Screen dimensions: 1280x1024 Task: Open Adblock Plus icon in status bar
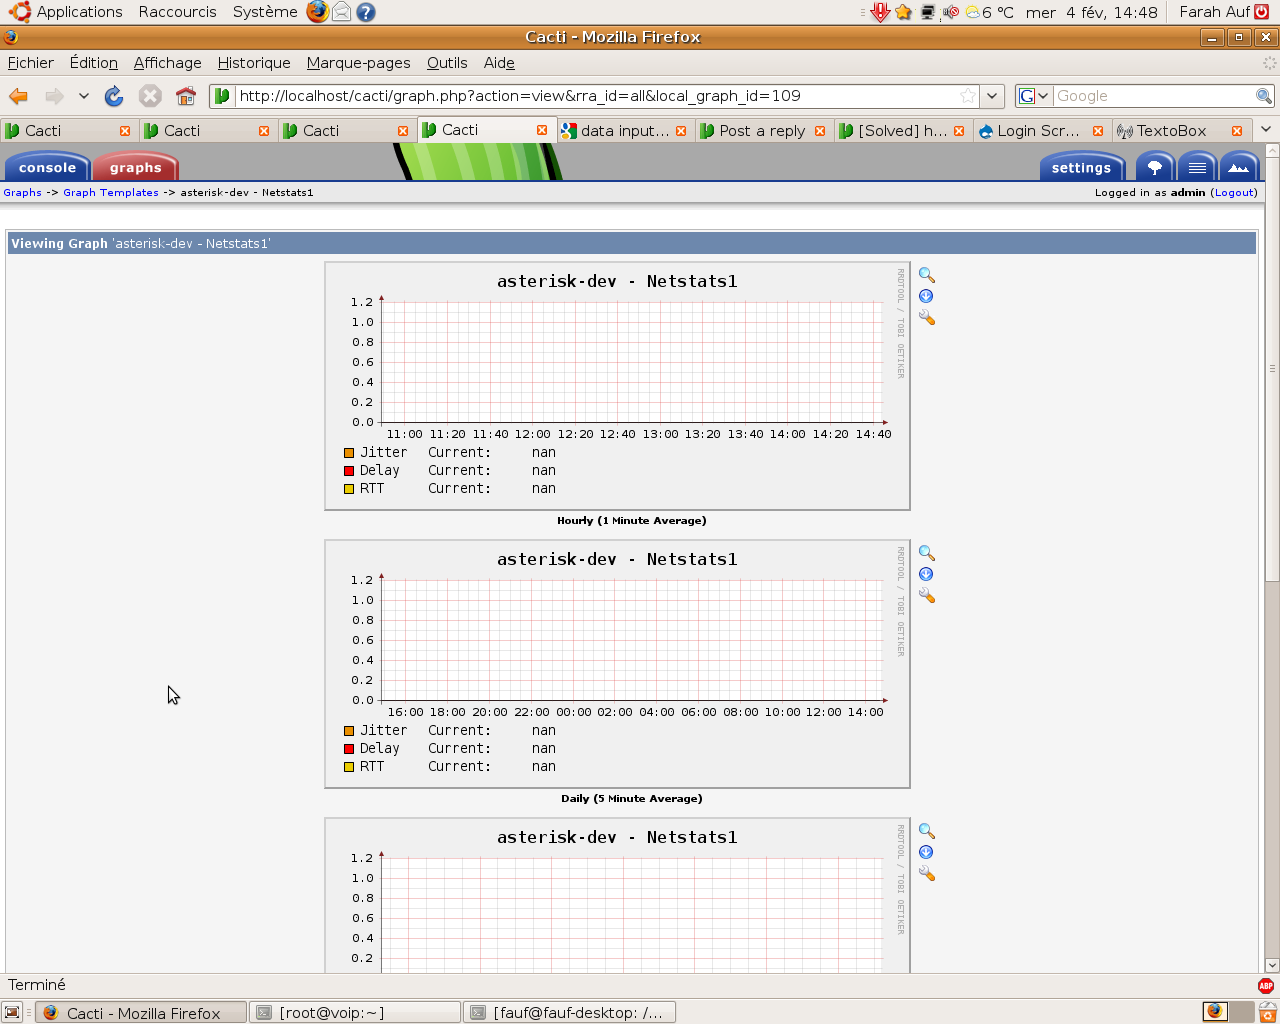[x=1266, y=985]
